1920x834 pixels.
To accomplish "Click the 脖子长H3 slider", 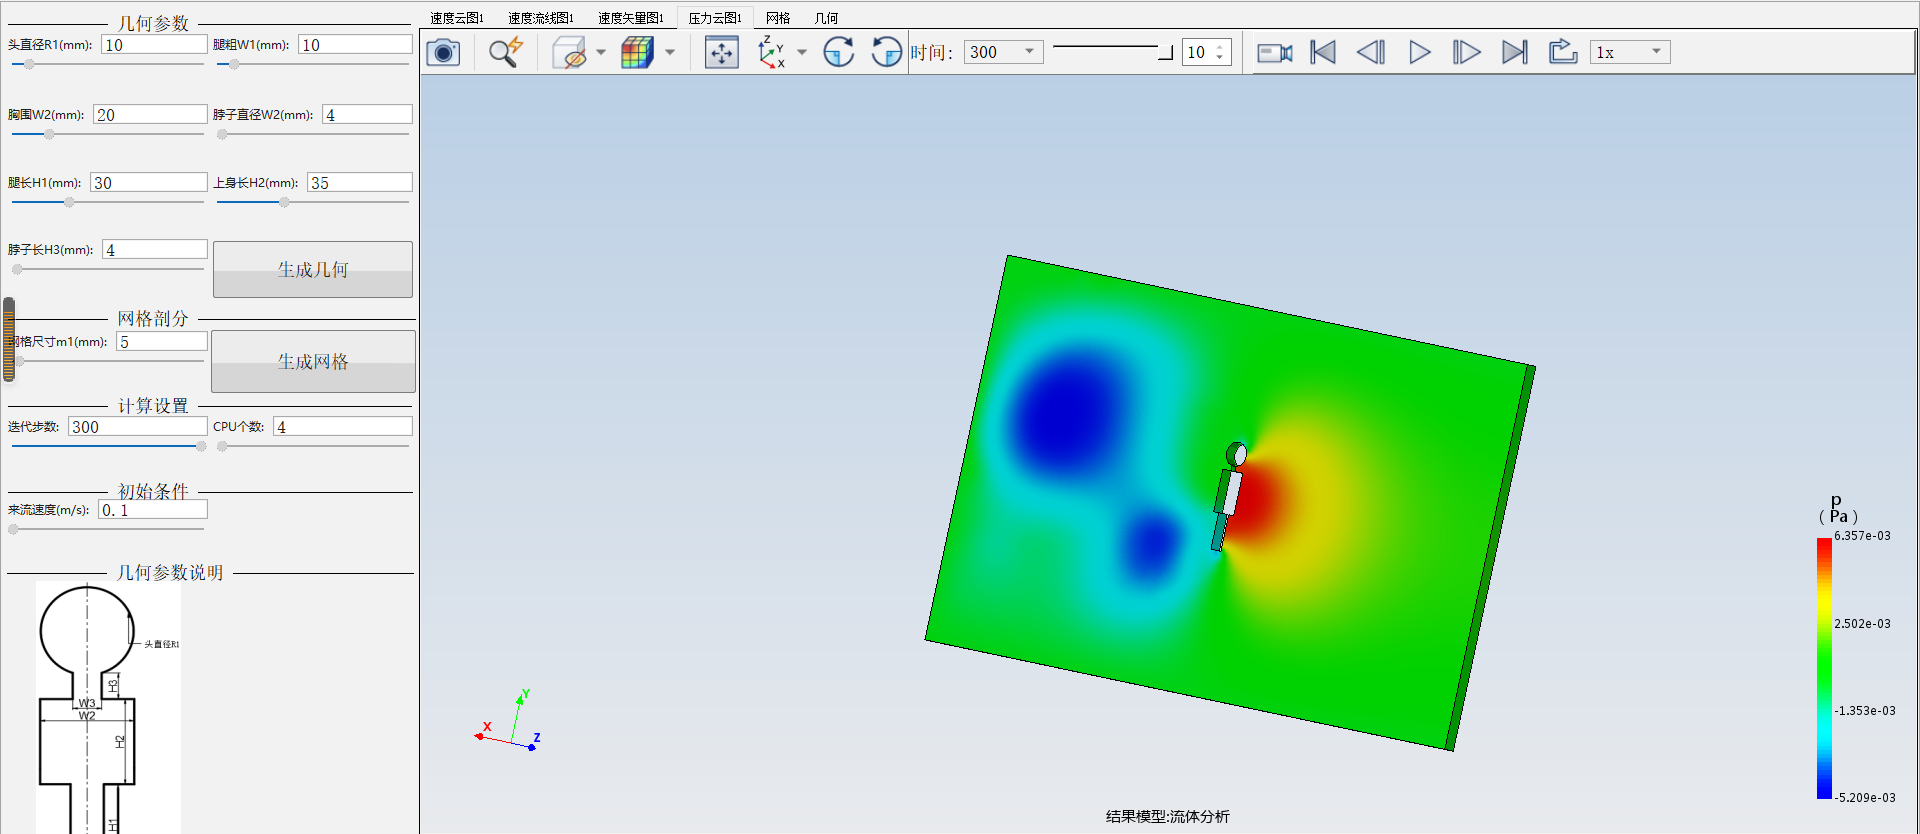I will click(107, 269).
